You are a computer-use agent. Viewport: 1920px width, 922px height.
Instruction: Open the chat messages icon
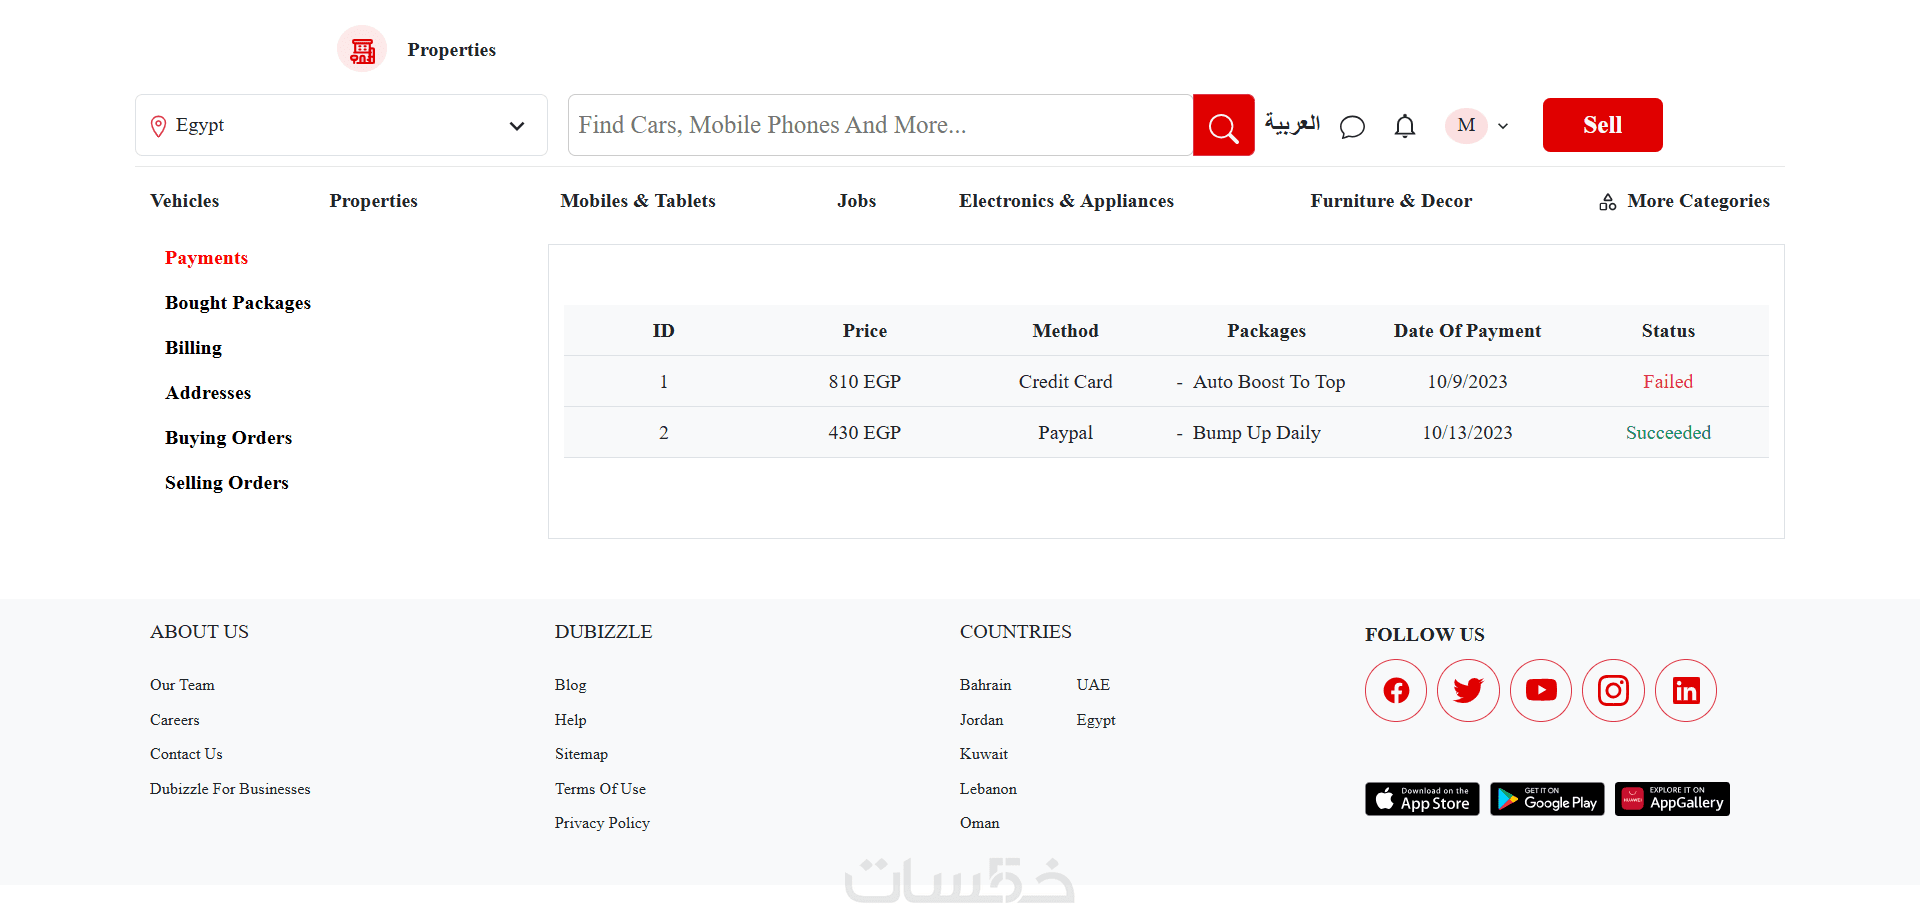(x=1352, y=127)
